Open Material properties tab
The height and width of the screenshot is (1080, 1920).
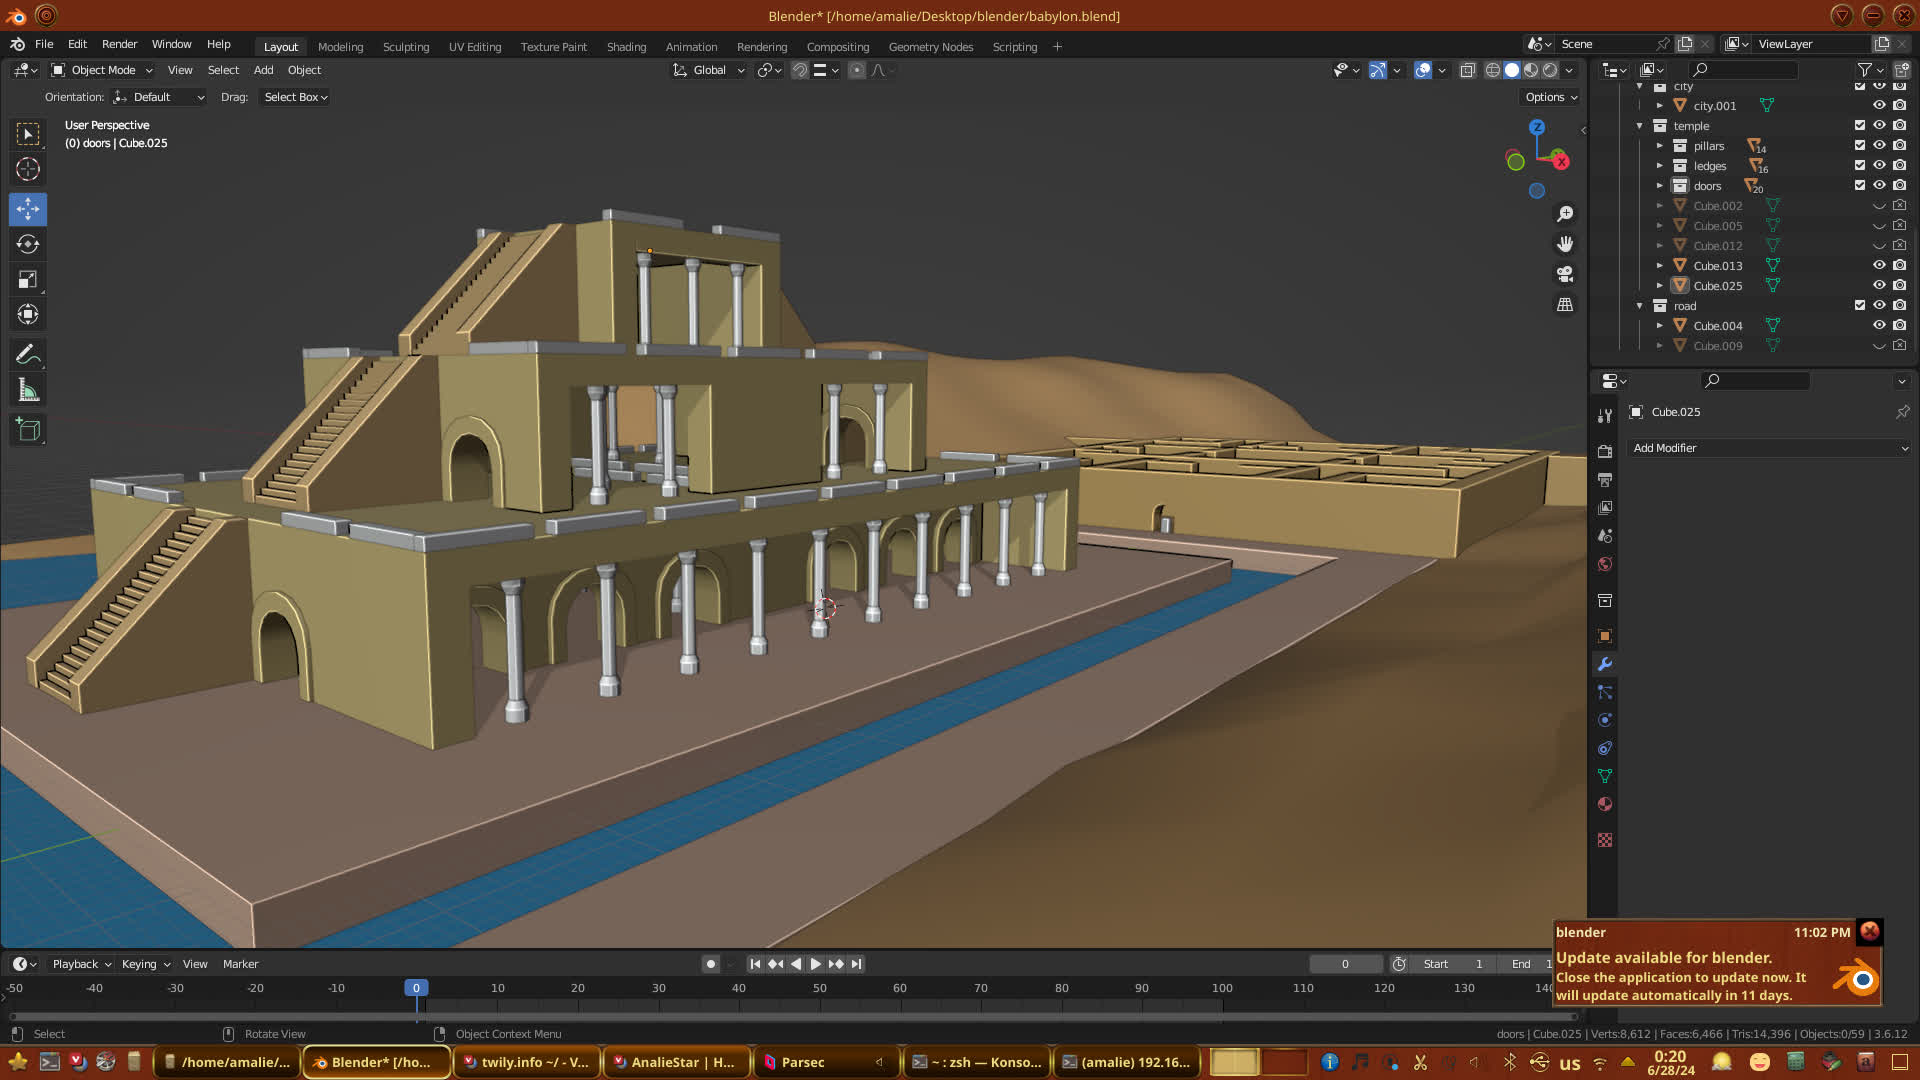click(1605, 804)
